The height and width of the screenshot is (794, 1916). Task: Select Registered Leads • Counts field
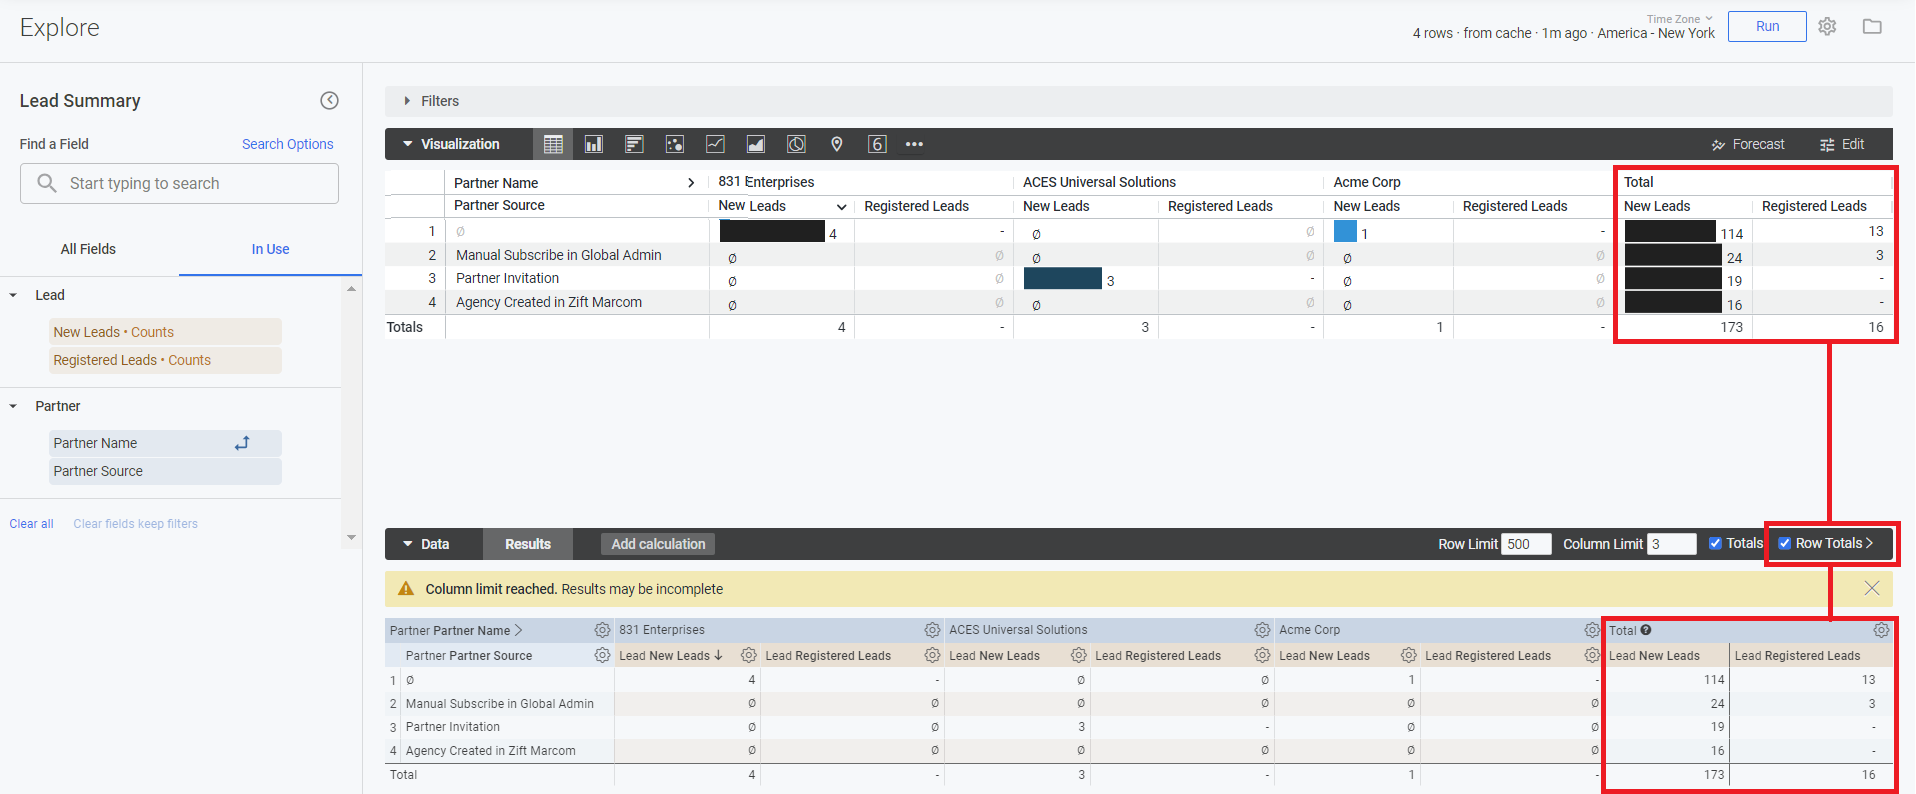pyautogui.click(x=165, y=360)
